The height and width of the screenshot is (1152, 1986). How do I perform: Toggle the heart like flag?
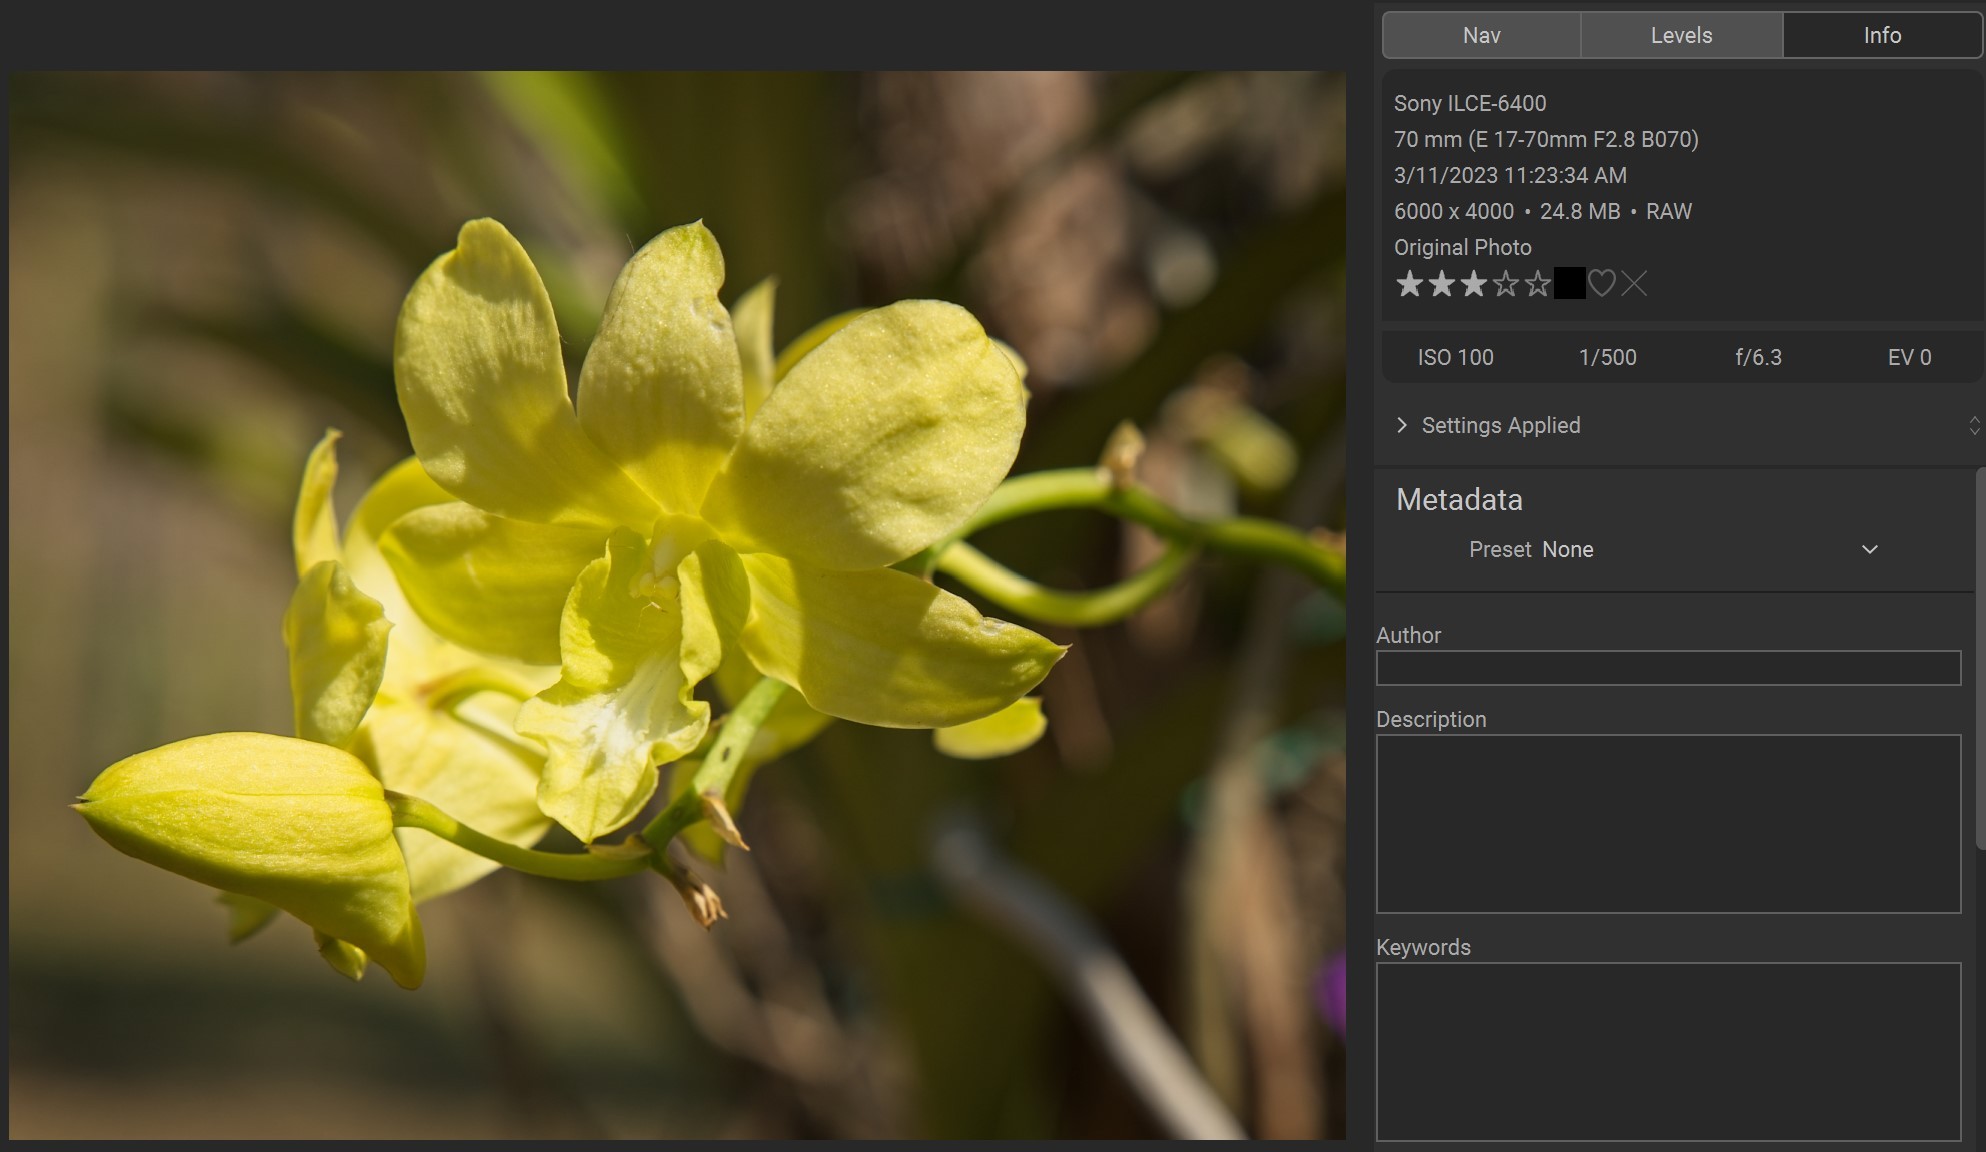tap(1602, 284)
